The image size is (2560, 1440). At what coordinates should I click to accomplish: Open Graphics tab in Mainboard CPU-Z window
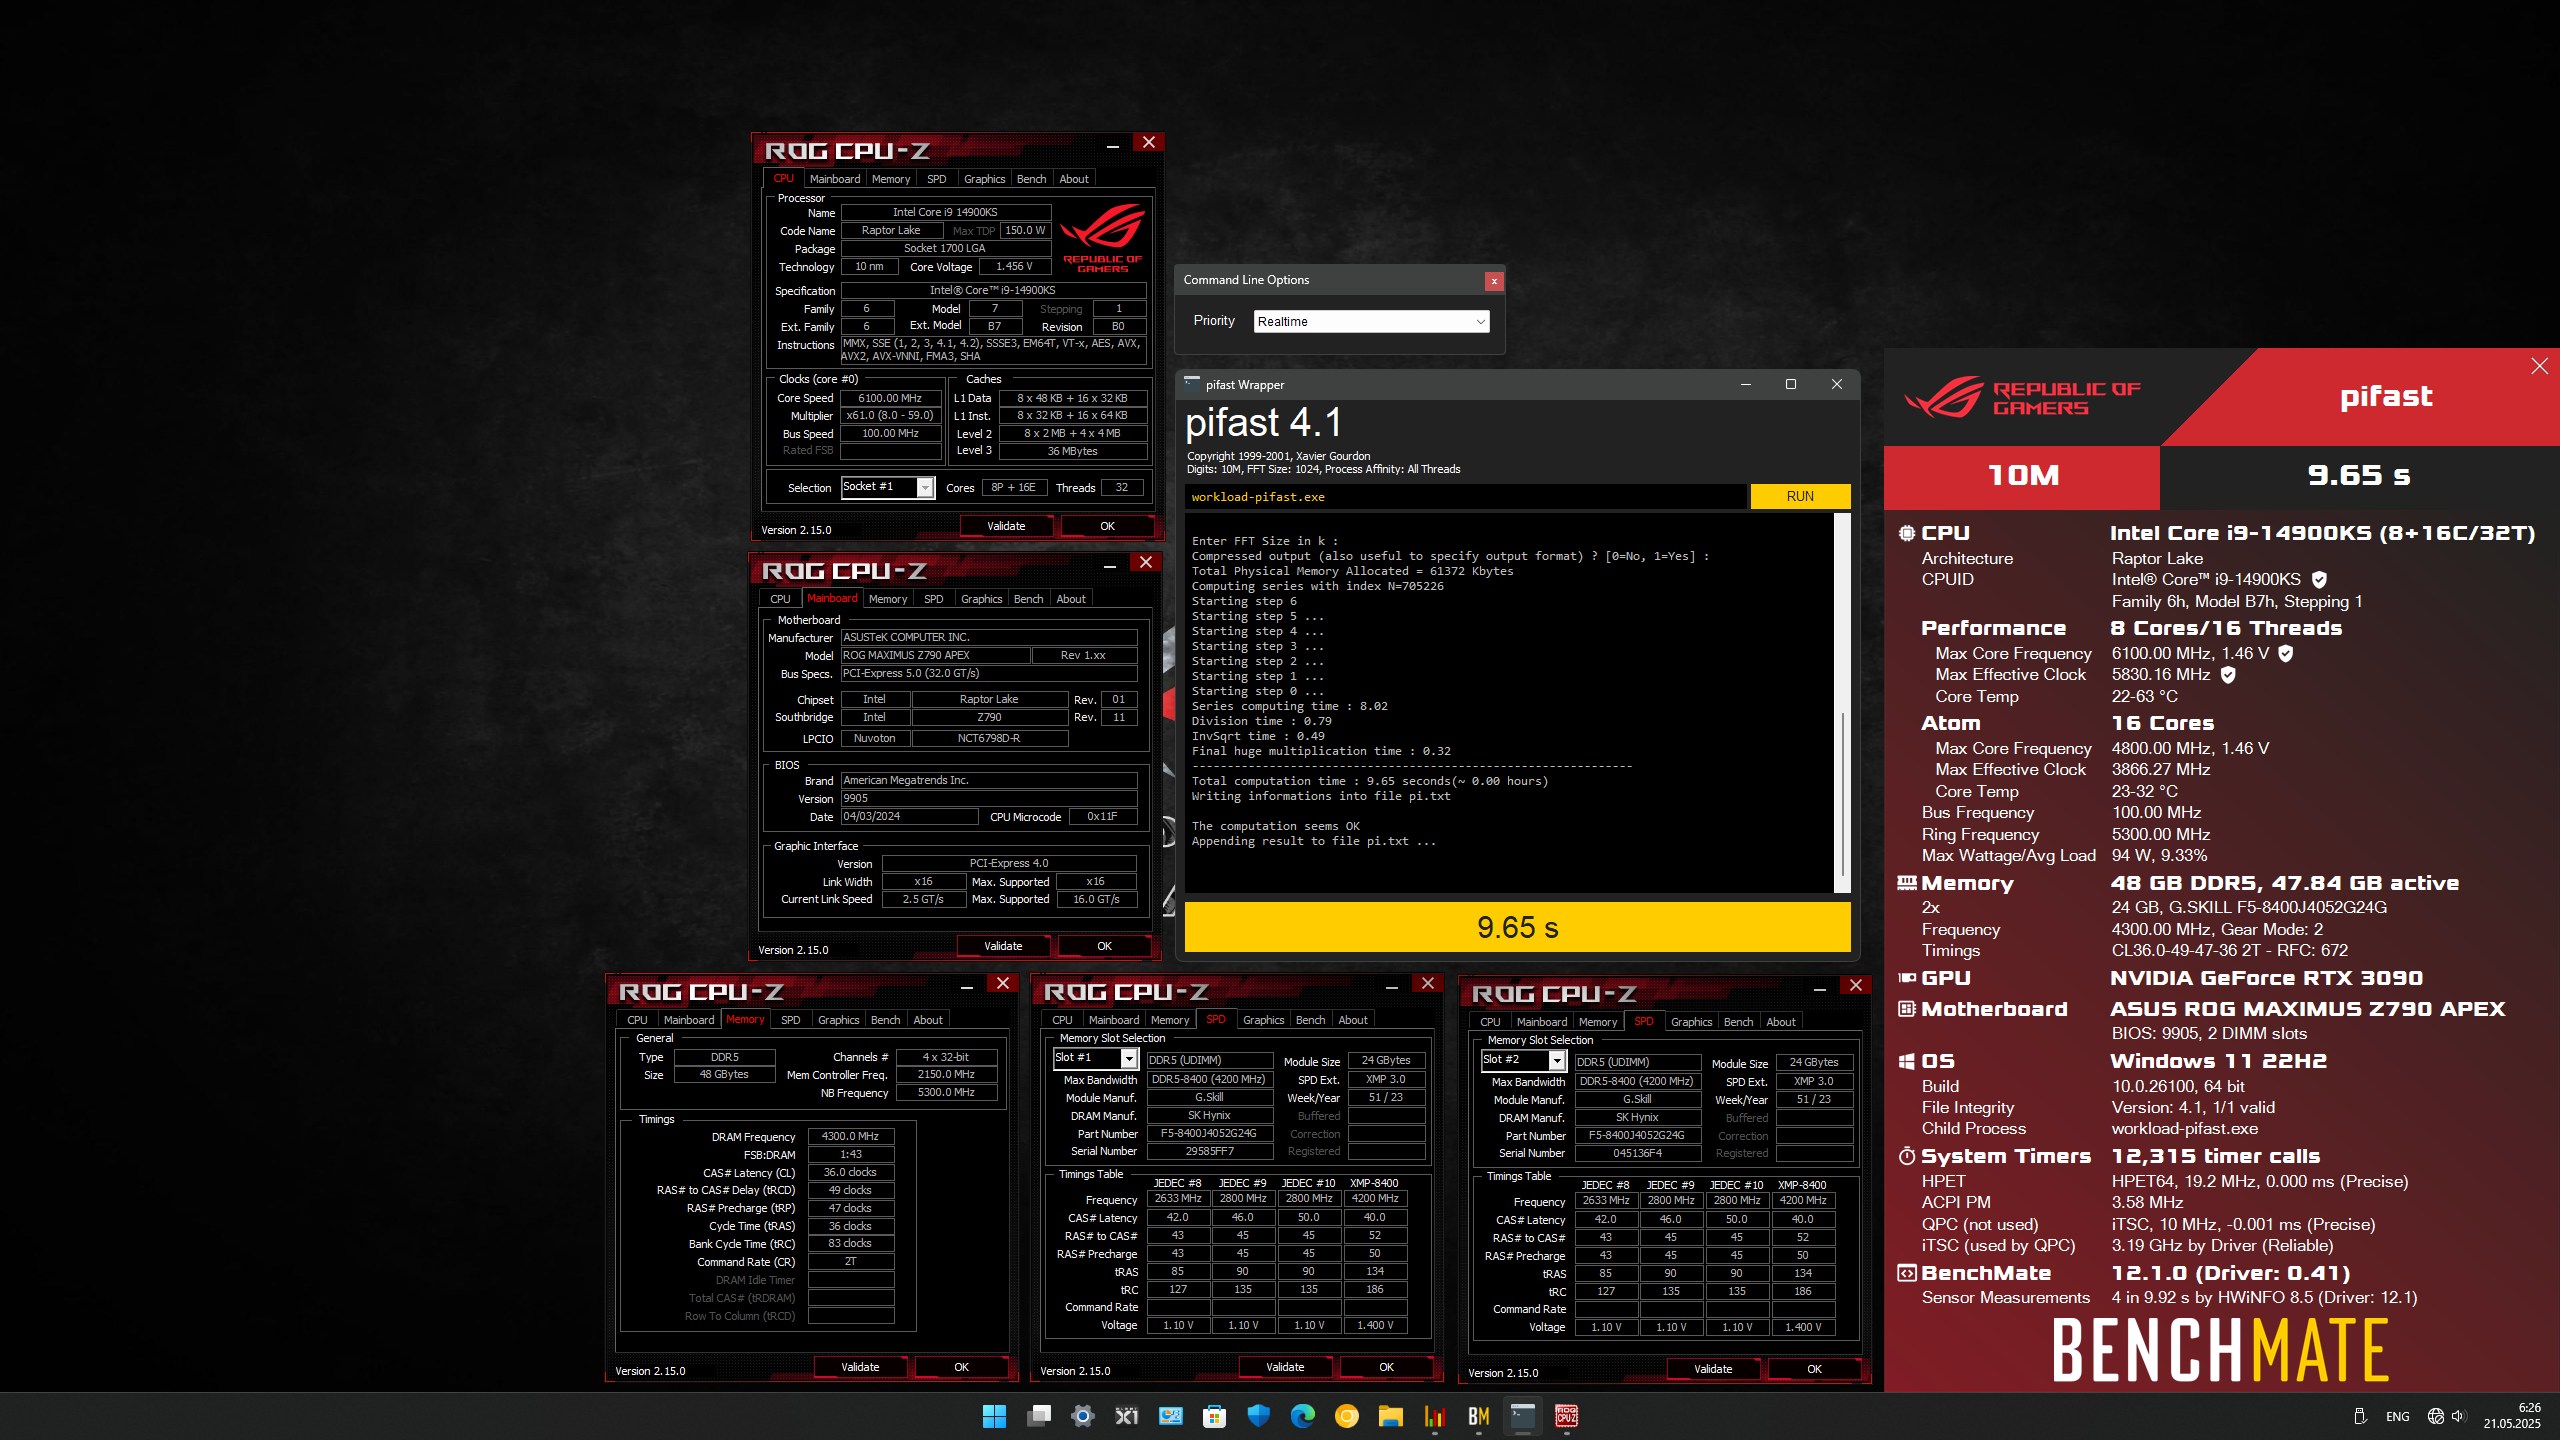(x=981, y=599)
